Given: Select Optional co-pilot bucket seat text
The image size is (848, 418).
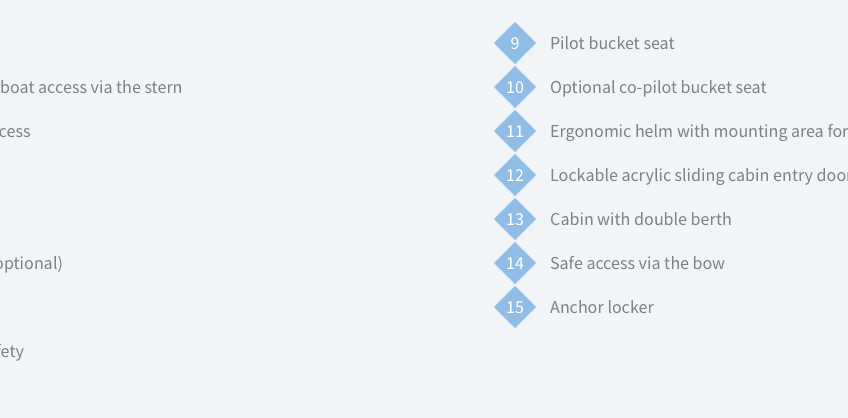Looking at the screenshot, I should (658, 87).
